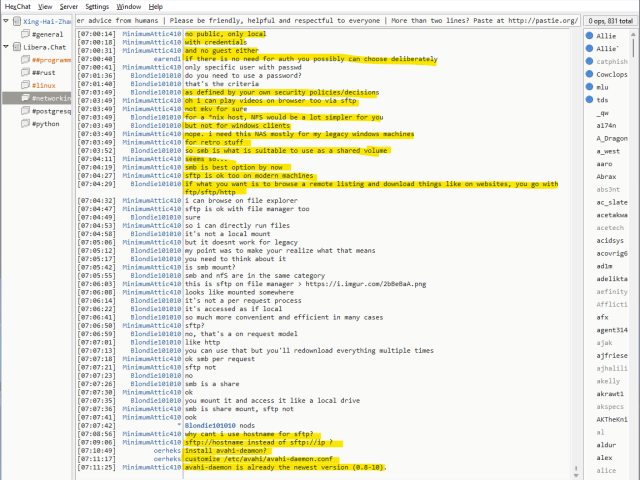Screen dimensions: 640x480
Task: Click the status dot next to Cowclops
Action: (589, 74)
